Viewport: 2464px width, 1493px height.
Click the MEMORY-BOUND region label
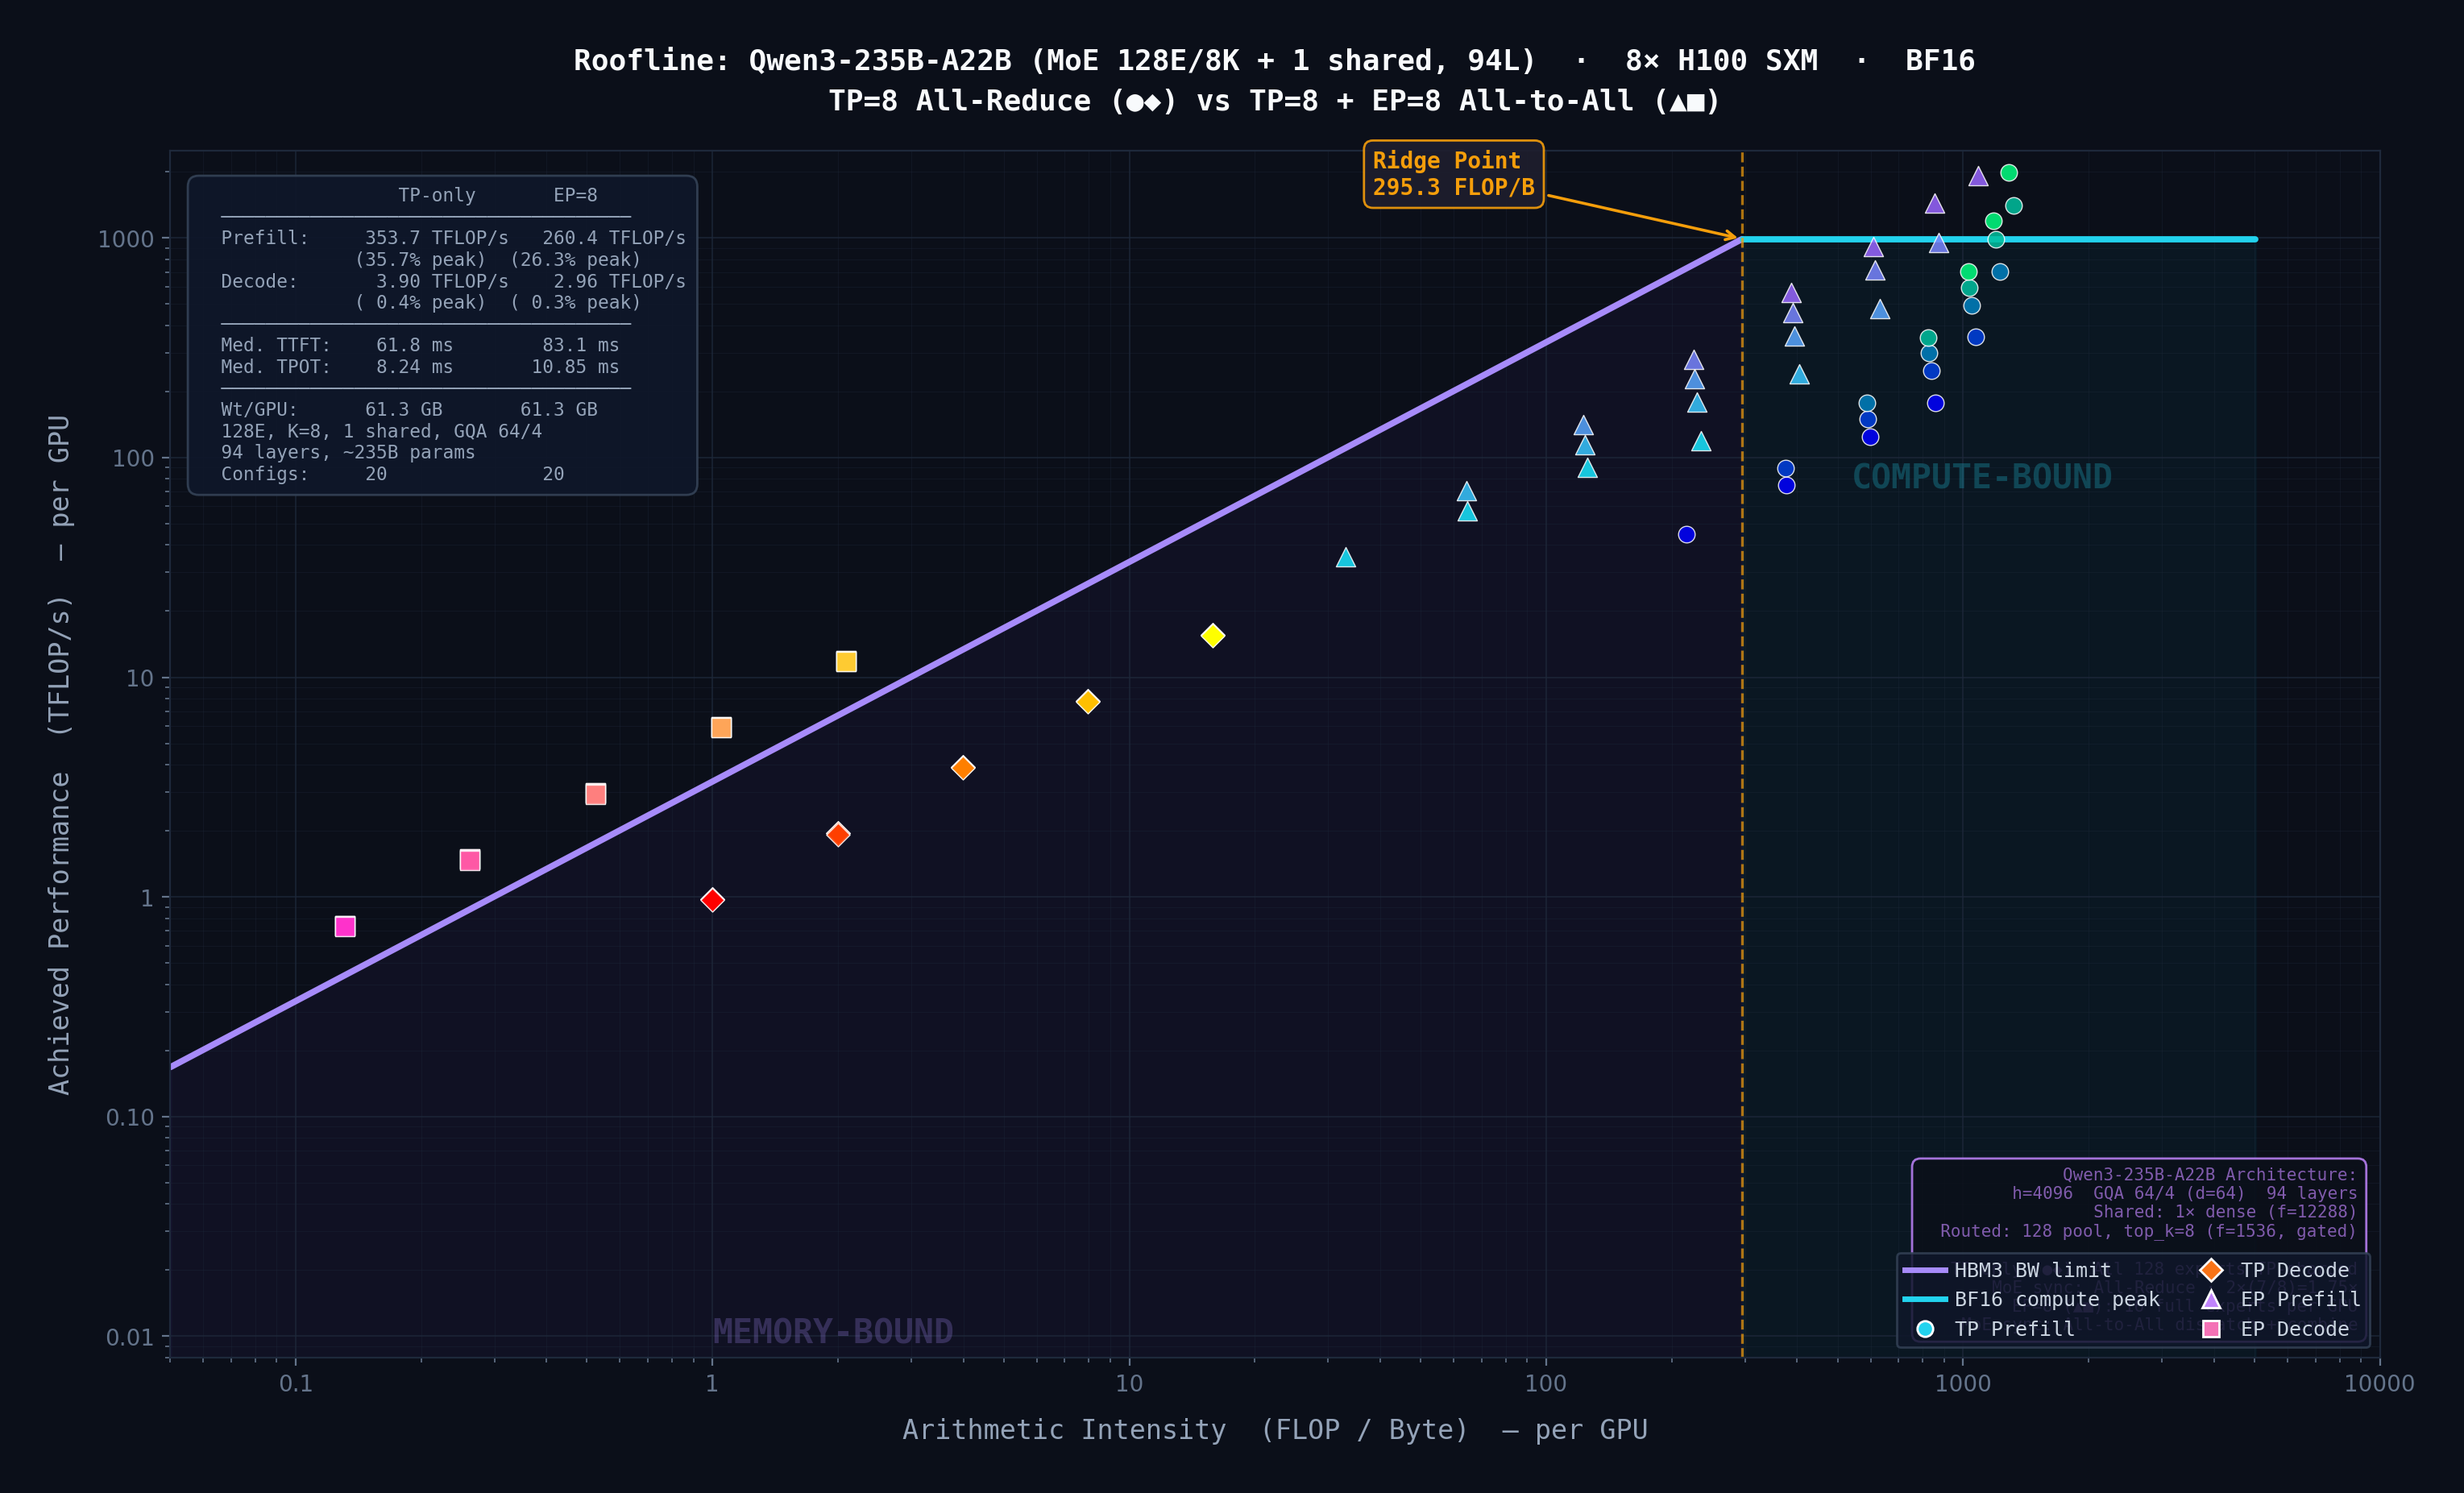coord(832,1332)
